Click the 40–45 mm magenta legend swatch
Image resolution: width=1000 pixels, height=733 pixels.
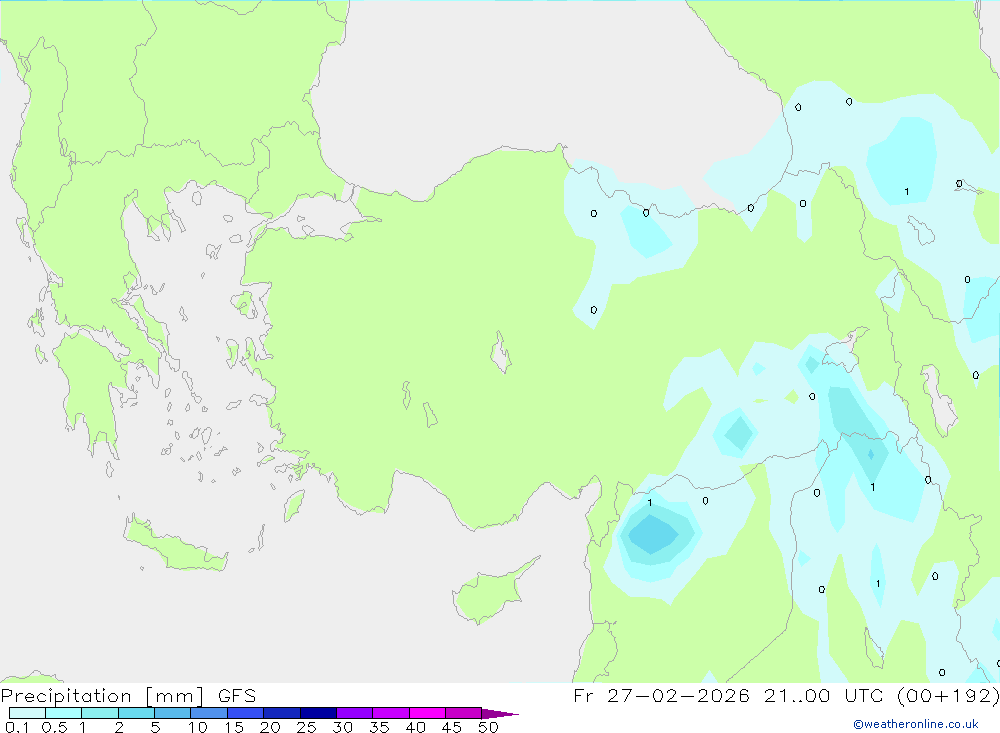click(427, 713)
